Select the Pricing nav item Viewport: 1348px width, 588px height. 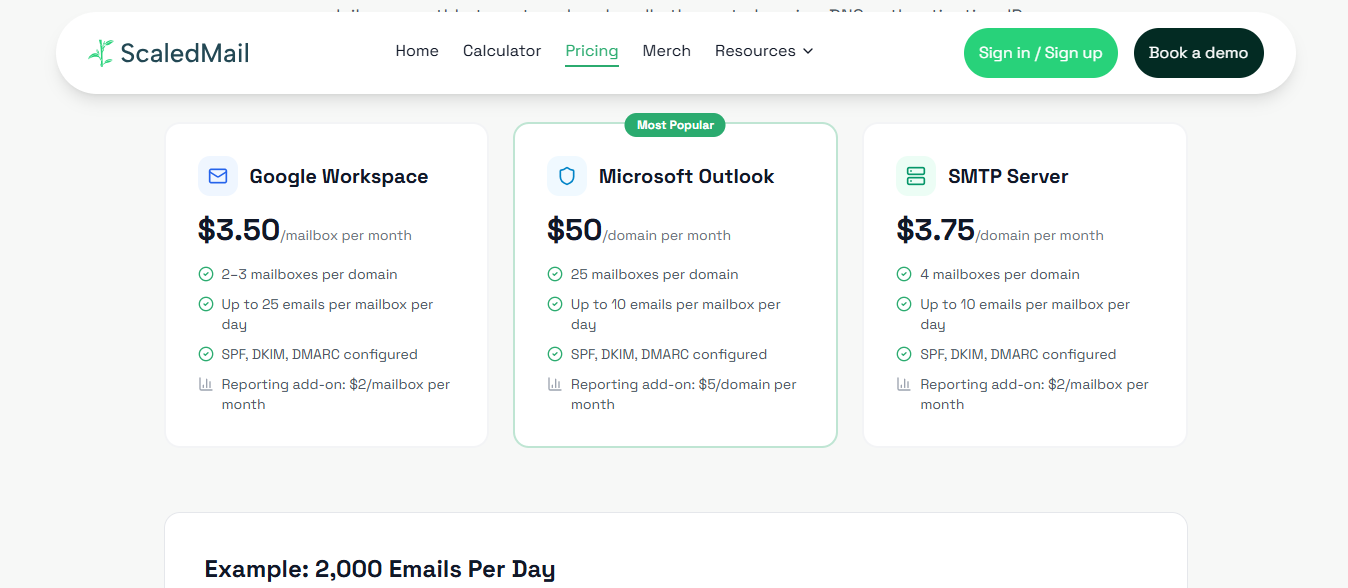click(x=592, y=51)
